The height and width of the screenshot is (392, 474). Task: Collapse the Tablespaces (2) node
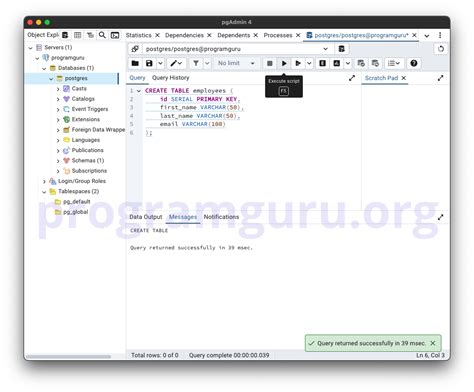(x=44, y=192)
